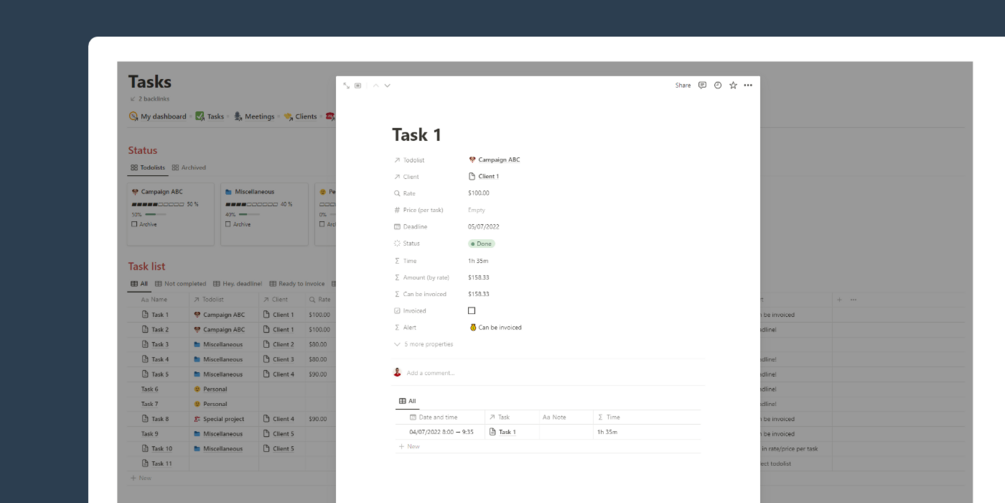The width and height of the screenshot is (1005, 503).
Task: Open the Task 1 link in time entry row
Action: [x=502, y=432]
